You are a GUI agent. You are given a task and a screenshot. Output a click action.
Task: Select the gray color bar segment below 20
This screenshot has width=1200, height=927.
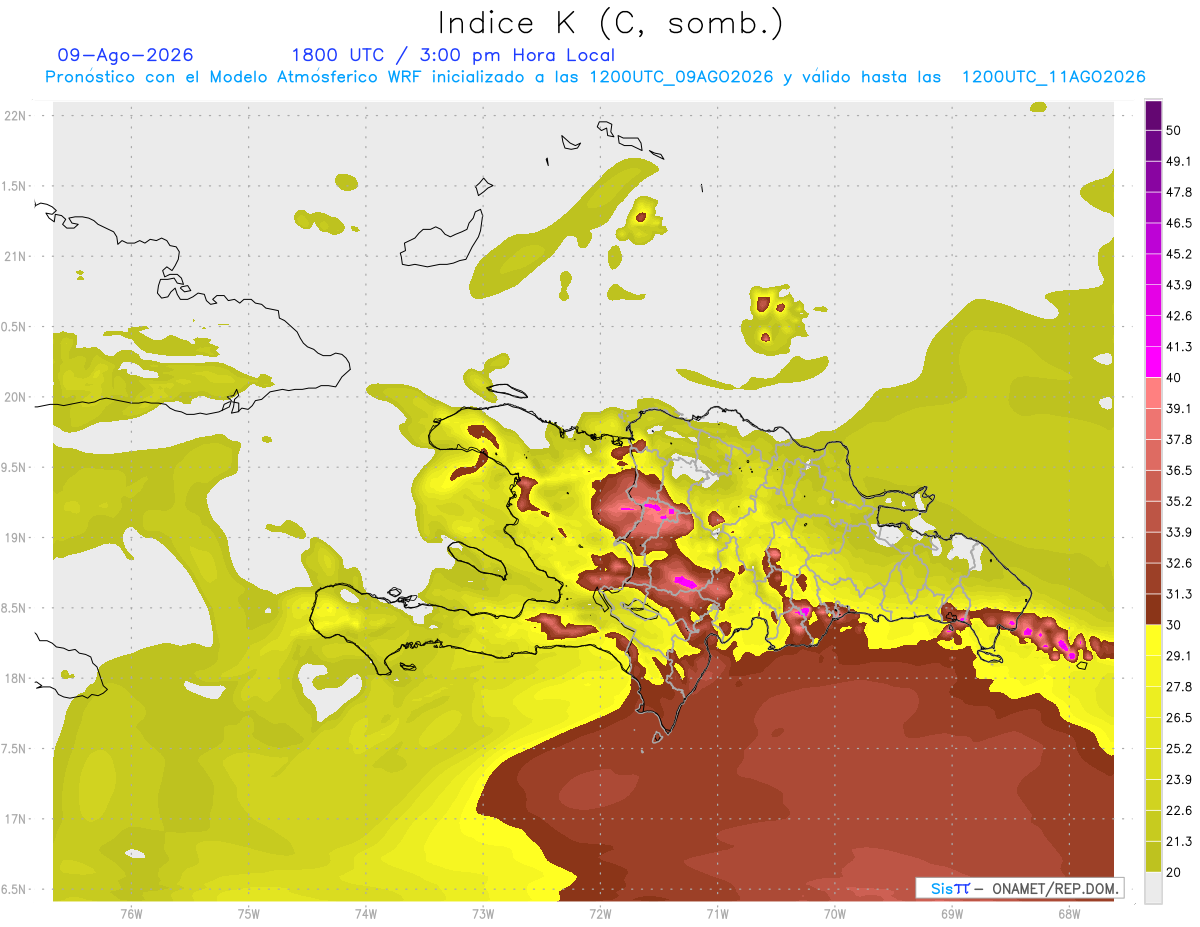pyautogui.click(x=1153, y=887)
